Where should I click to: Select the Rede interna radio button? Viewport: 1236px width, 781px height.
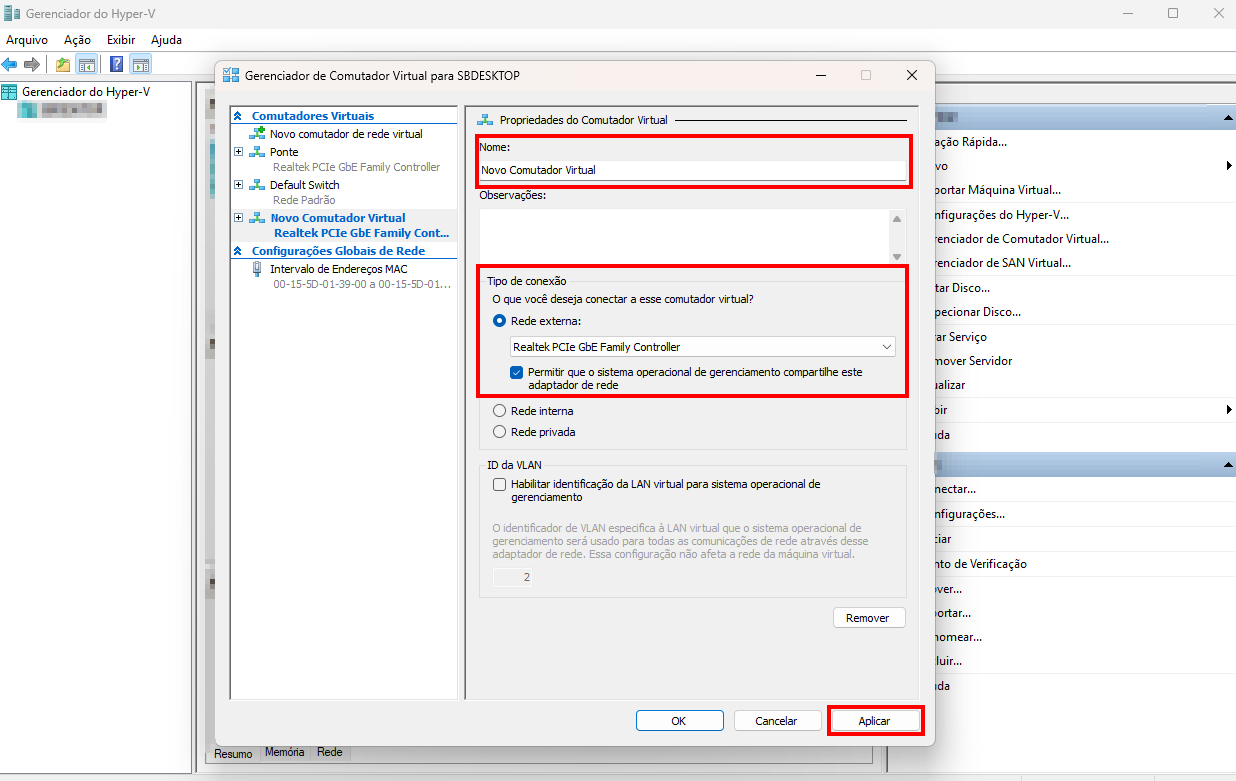click(500, 411)
